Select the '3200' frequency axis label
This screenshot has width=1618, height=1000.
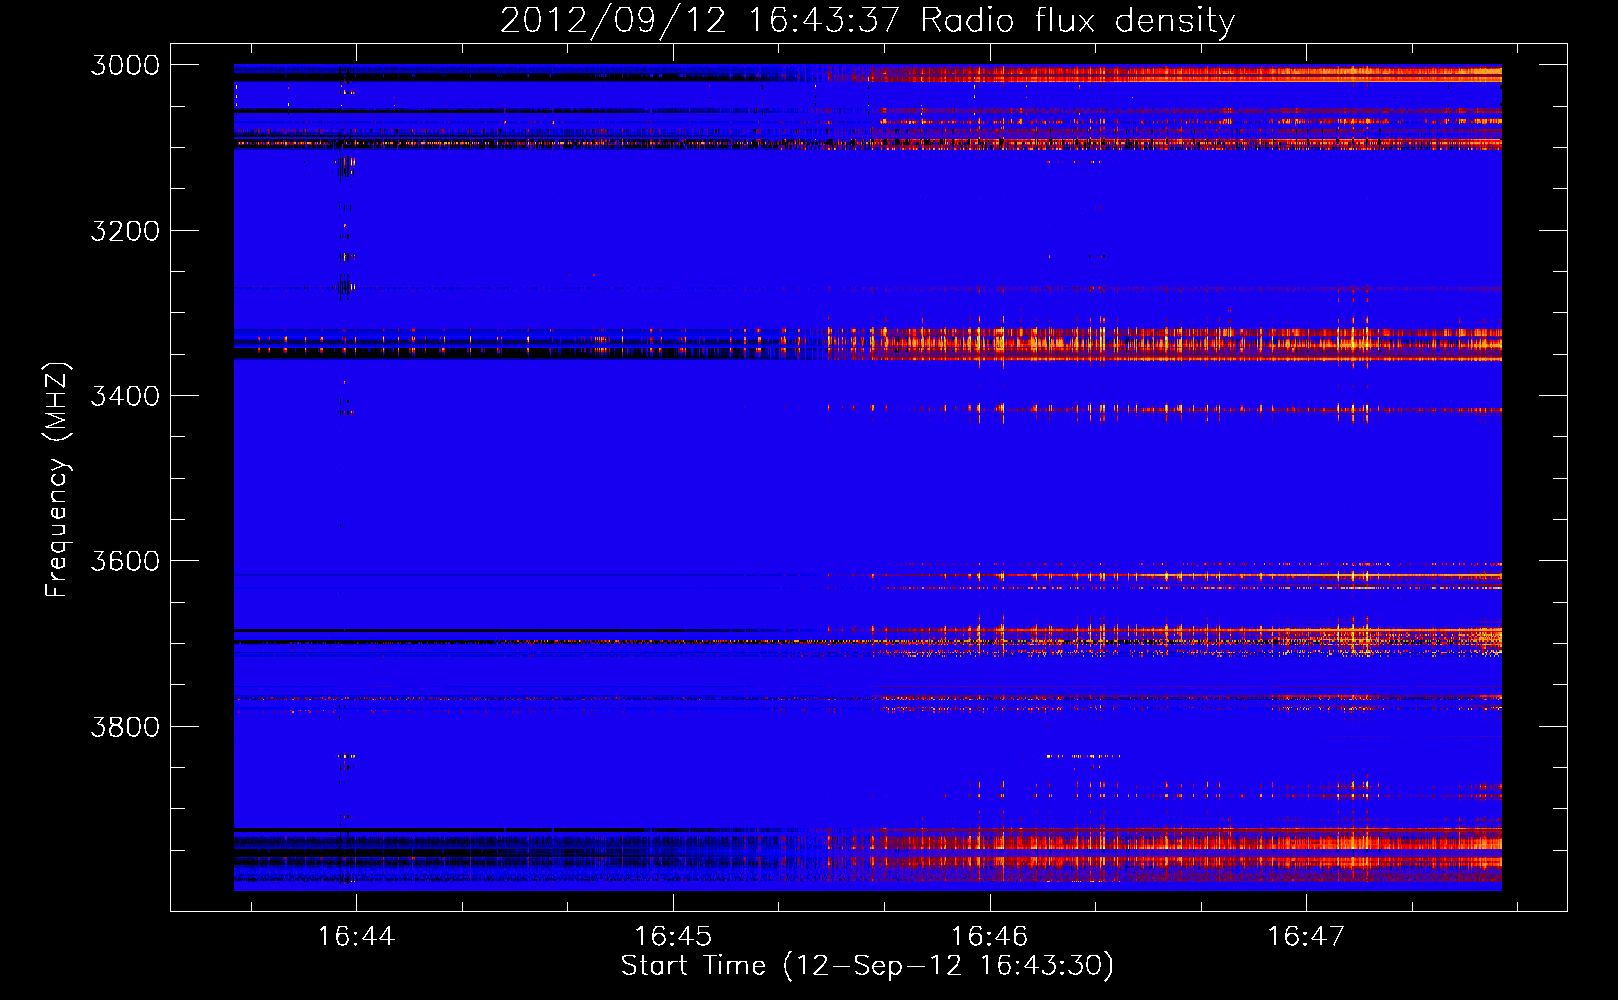click(x=125, y=231)
